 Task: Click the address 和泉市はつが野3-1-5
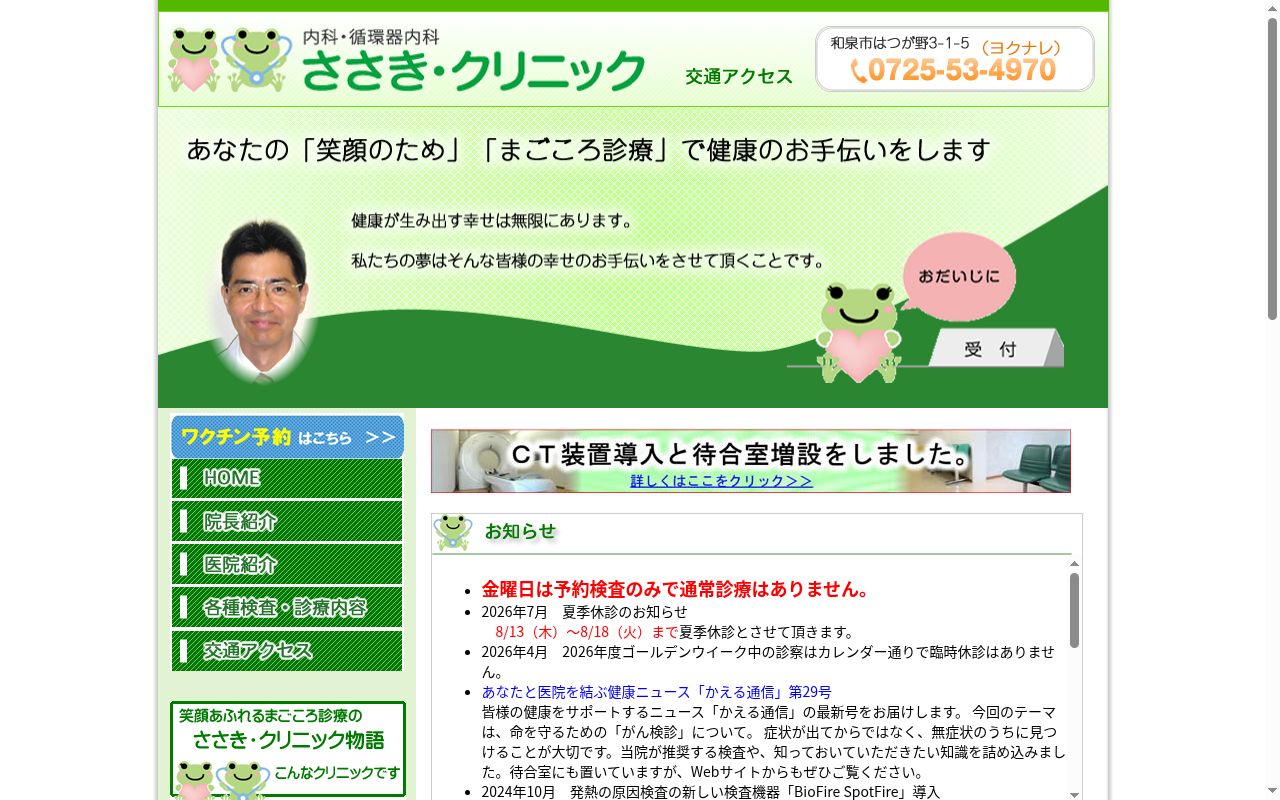point(900,43)
